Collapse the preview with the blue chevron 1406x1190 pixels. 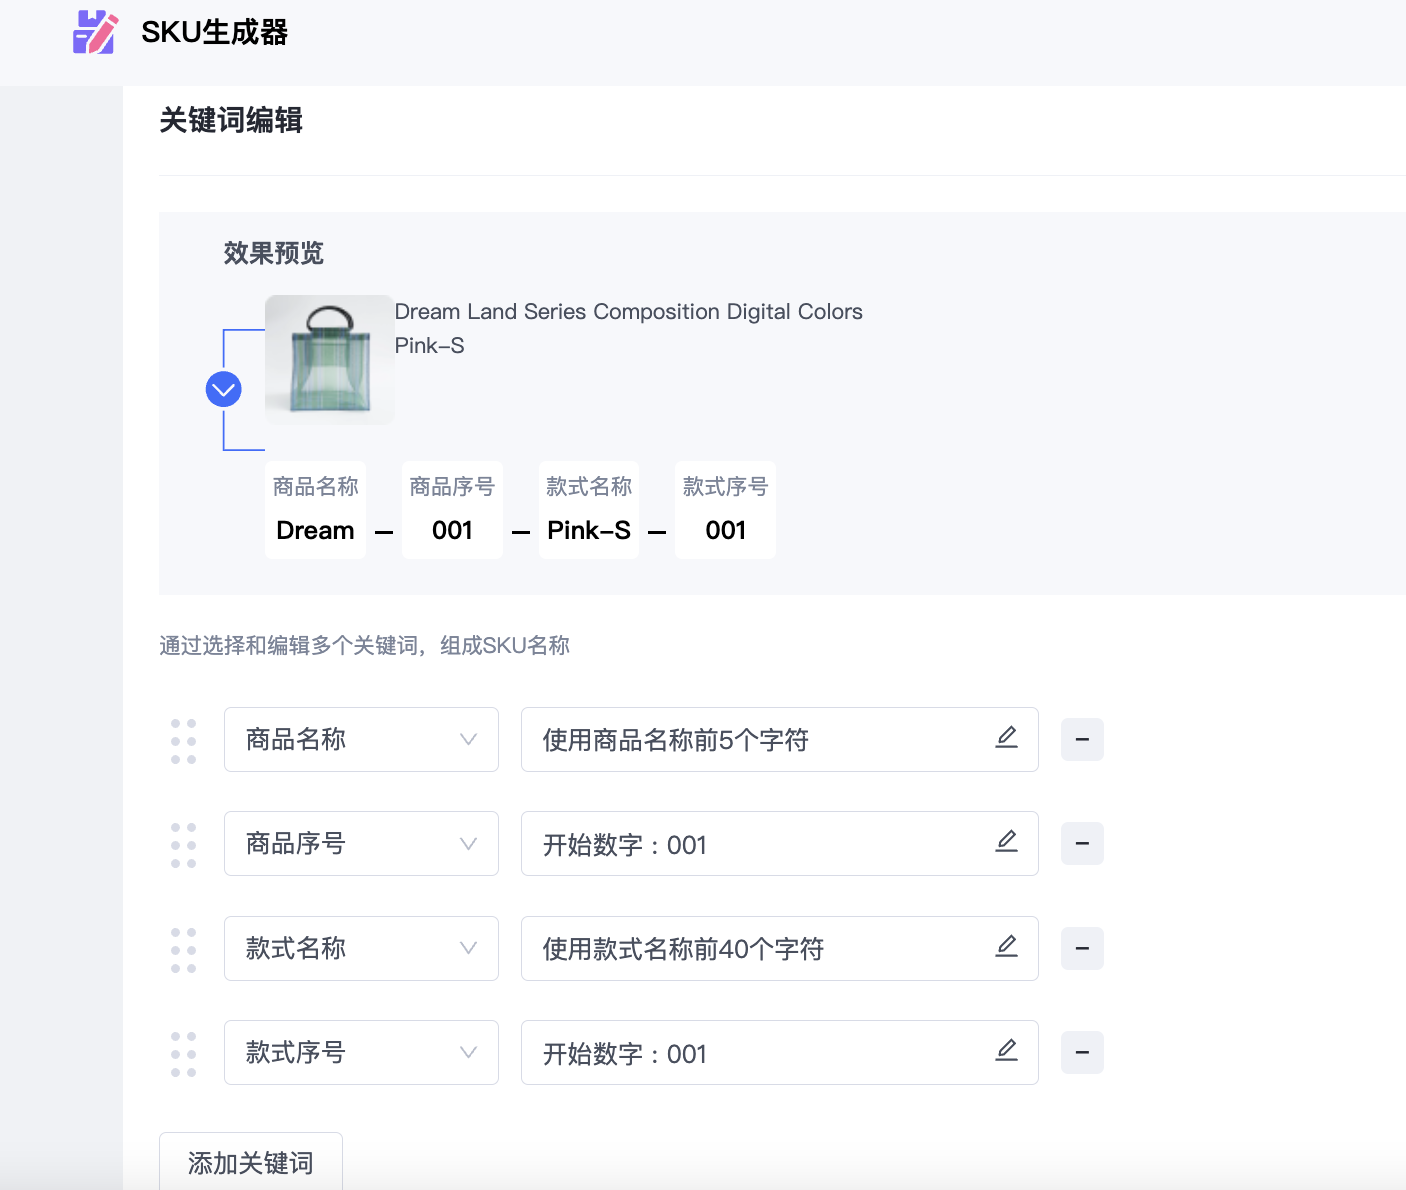224,389
